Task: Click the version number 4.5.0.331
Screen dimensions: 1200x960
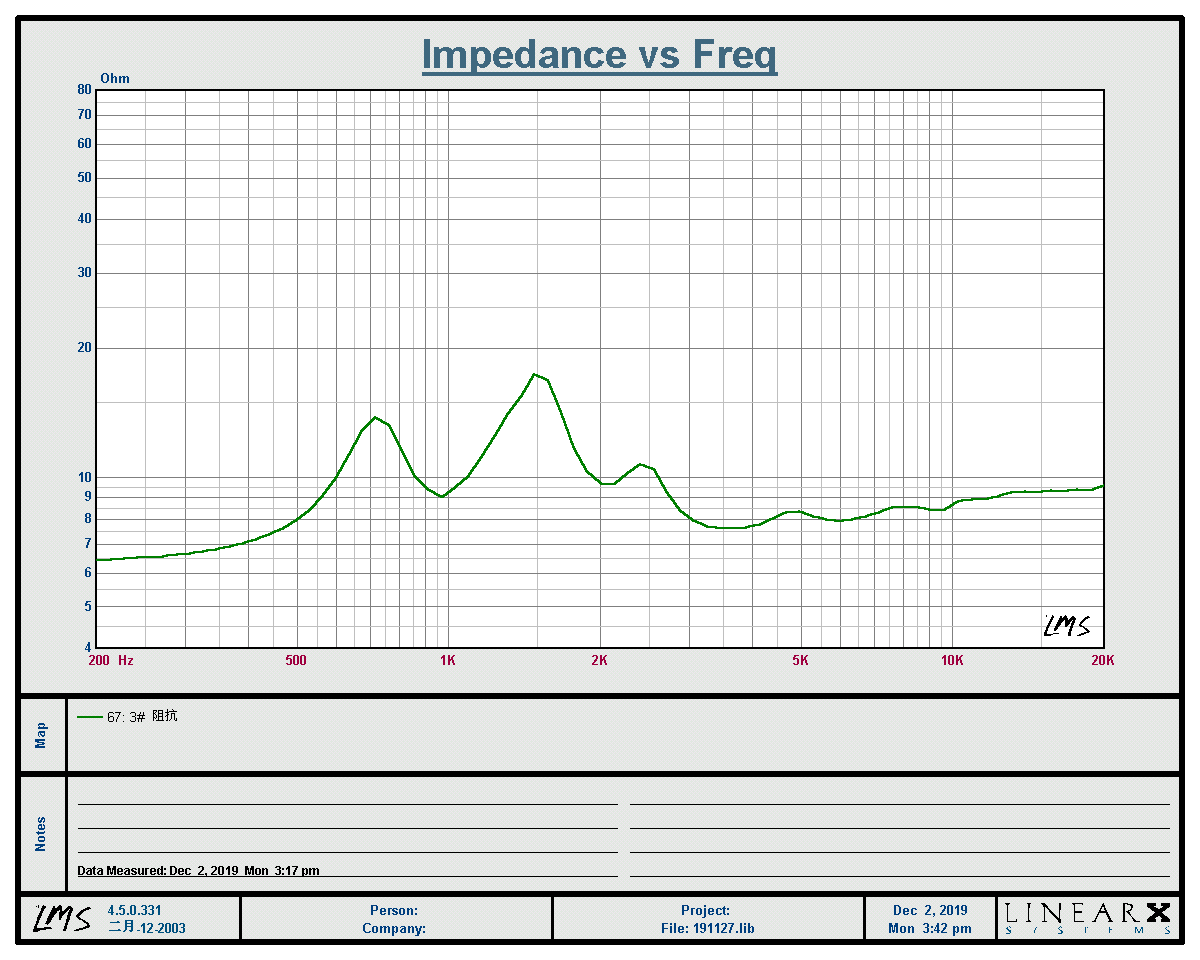Action: click(x=134, y=910)
